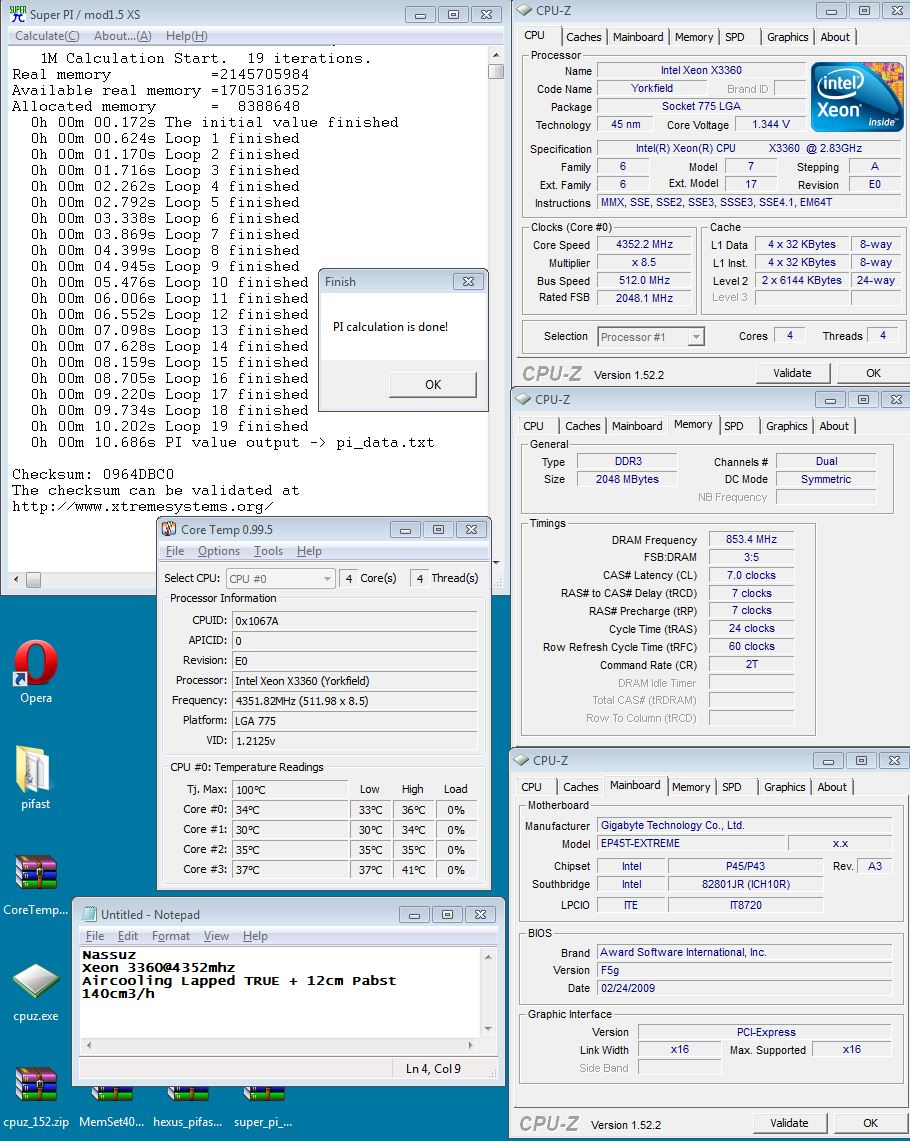Open Graphics tab in Memory CPU-Z window

coord(786,426)
